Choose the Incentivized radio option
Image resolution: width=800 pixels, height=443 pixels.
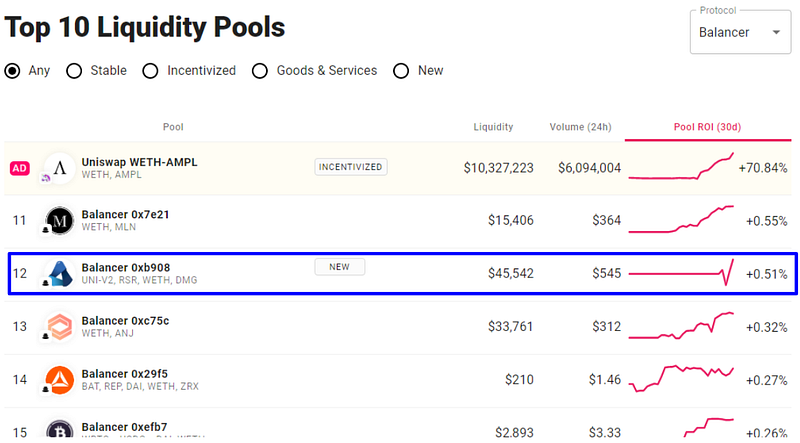tap(150, 71)
